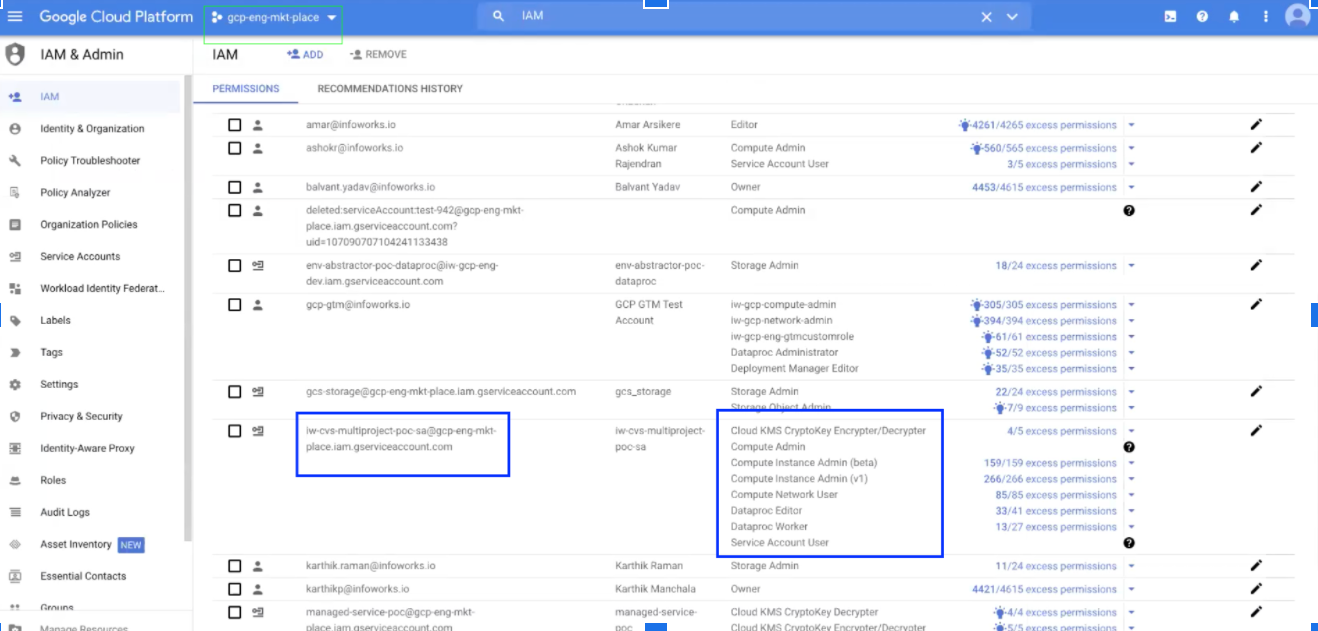Image resolution: width=1318 pixels, height=631 pixels.
Task: Tick checkbox for env-abstractor-poc-dataproc account
Action: pyautogui.click(x=234, y=266)
